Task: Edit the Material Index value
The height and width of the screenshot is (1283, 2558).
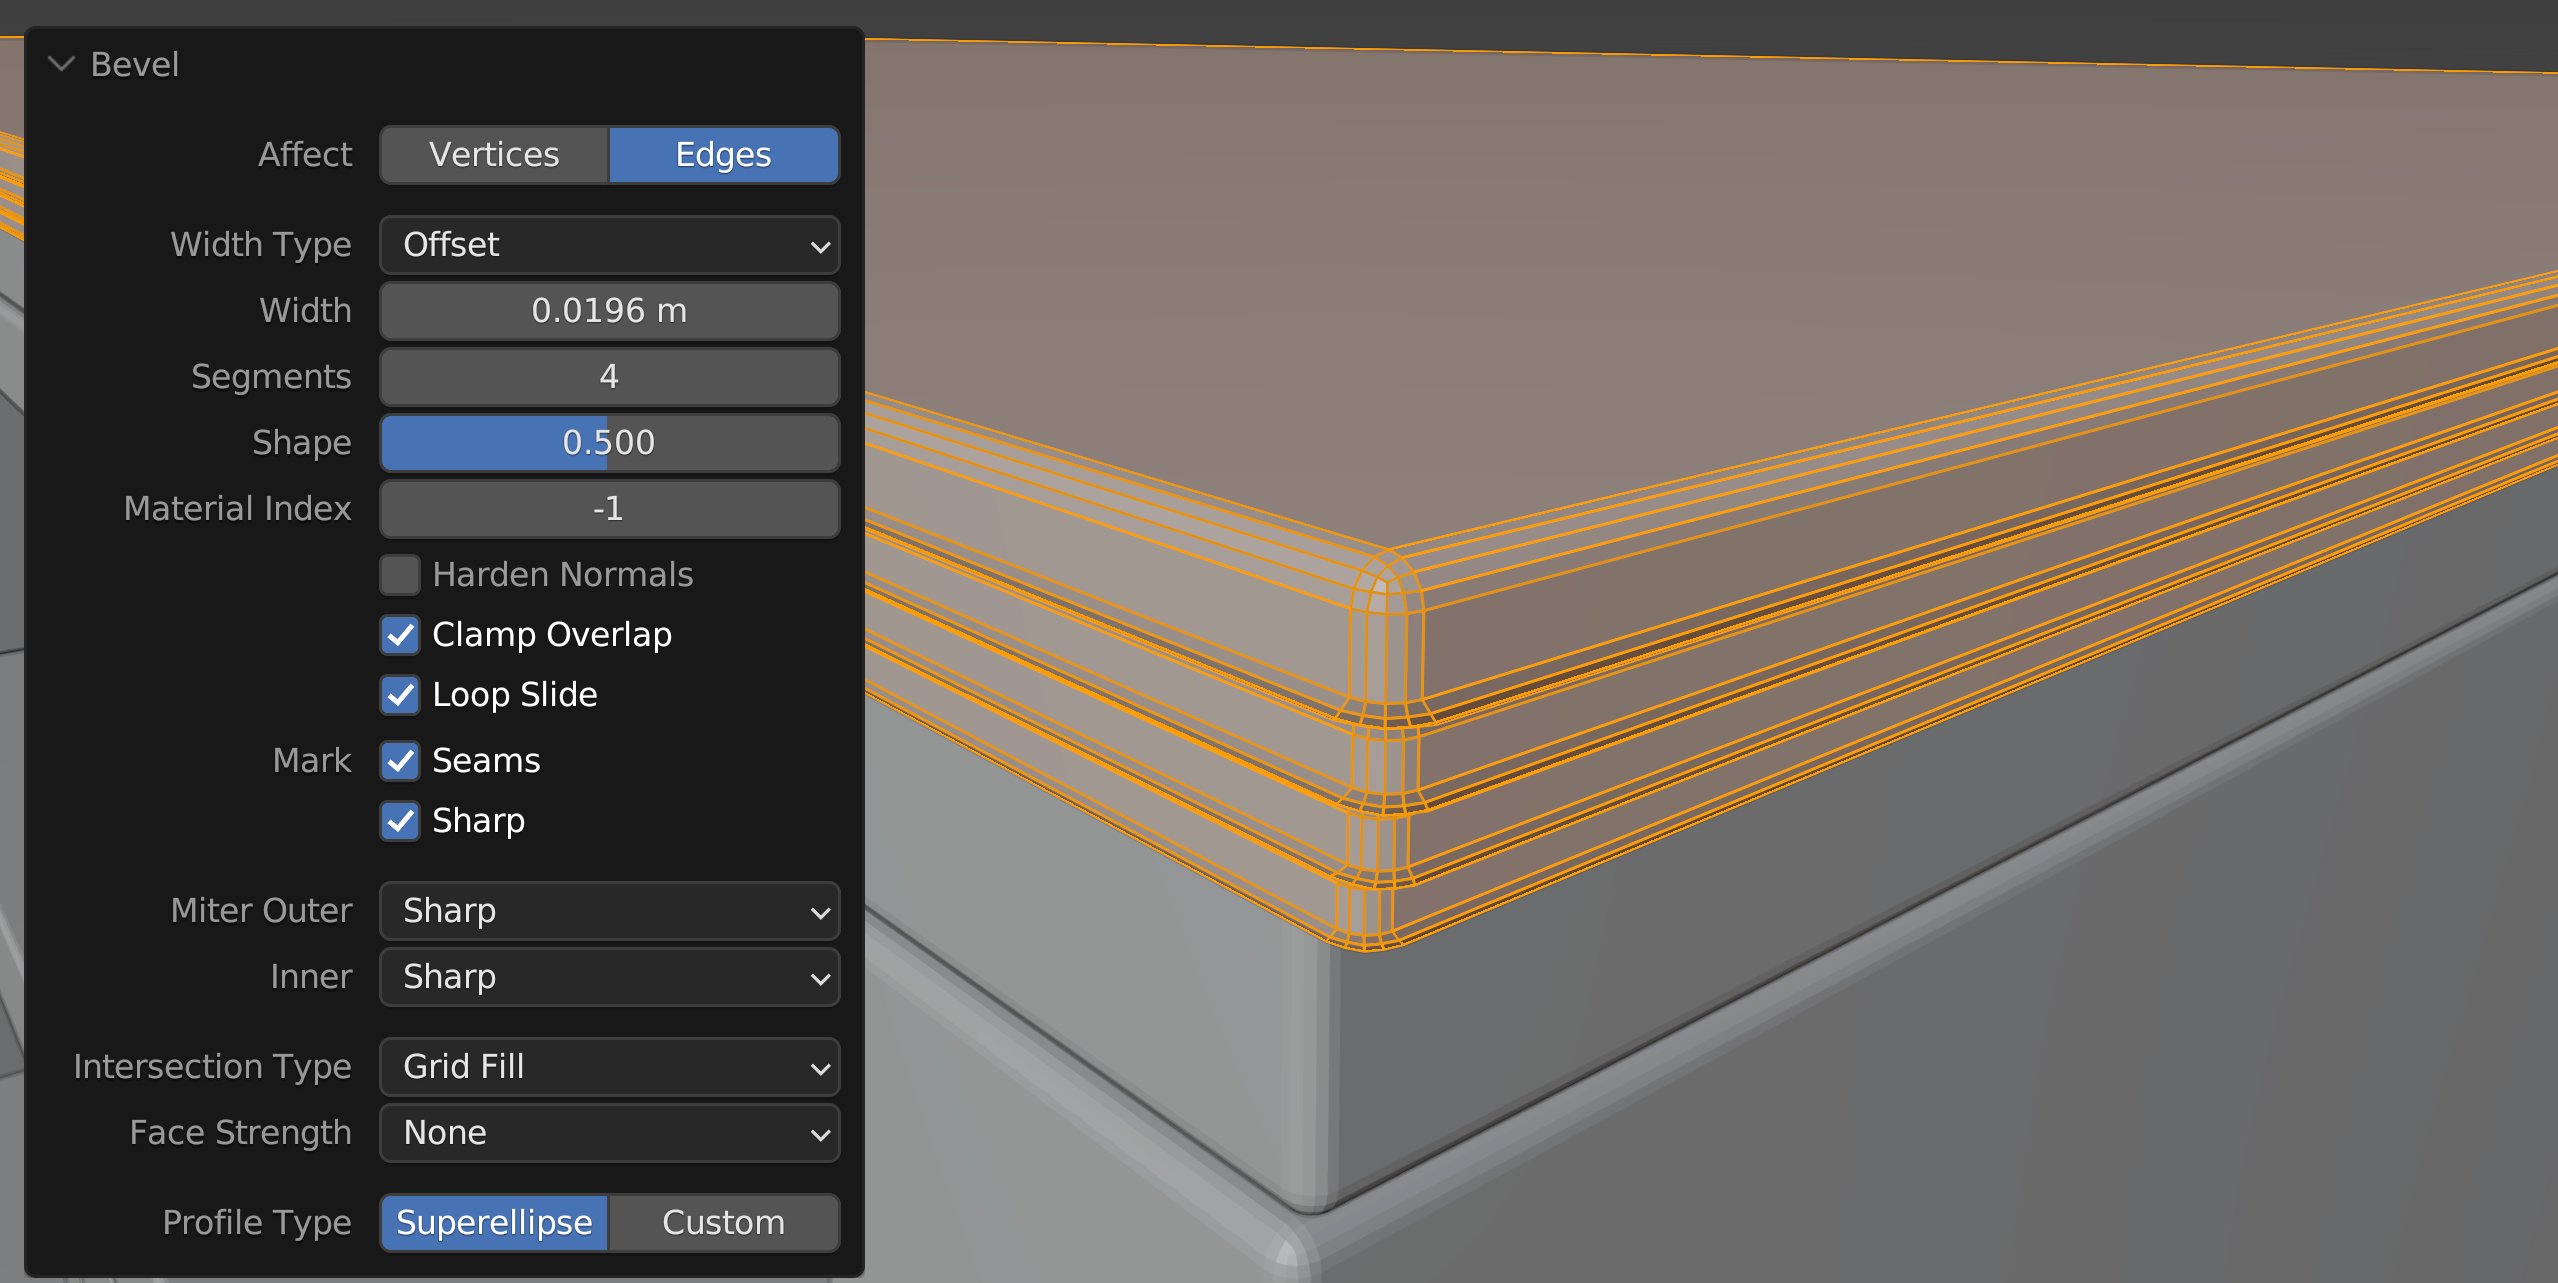Action: tap(609, 508)
